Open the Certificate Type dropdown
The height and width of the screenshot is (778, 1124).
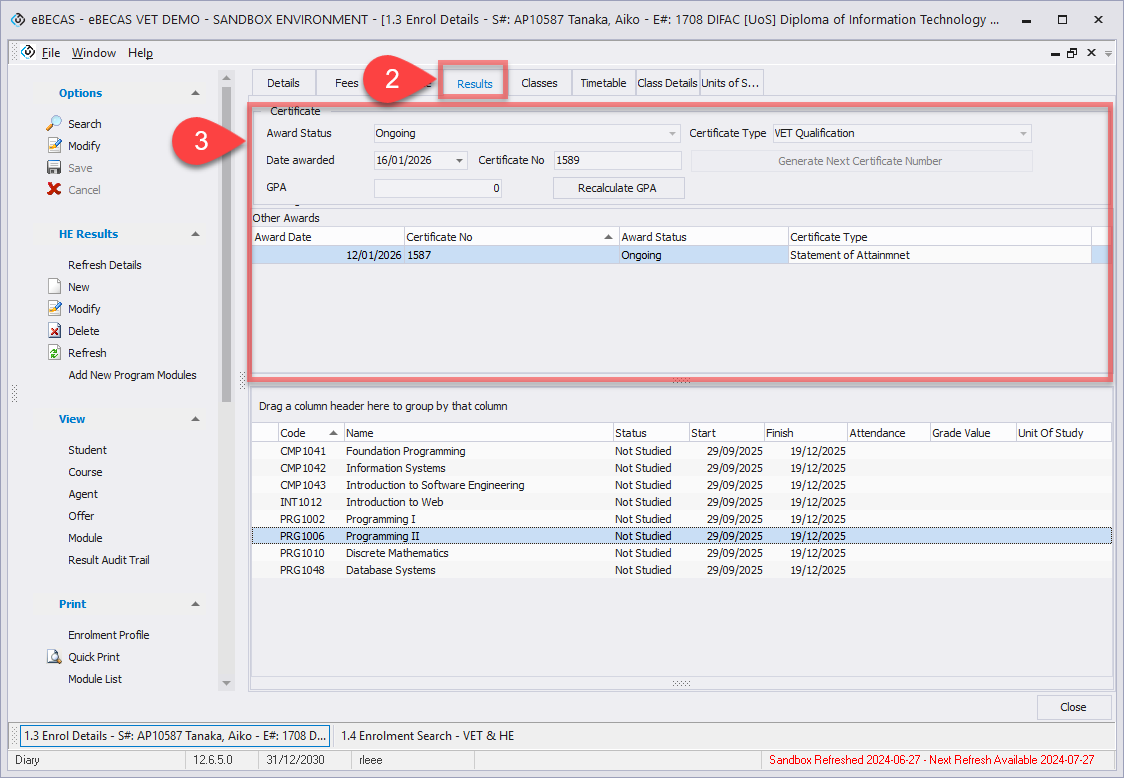point(1023,133)
